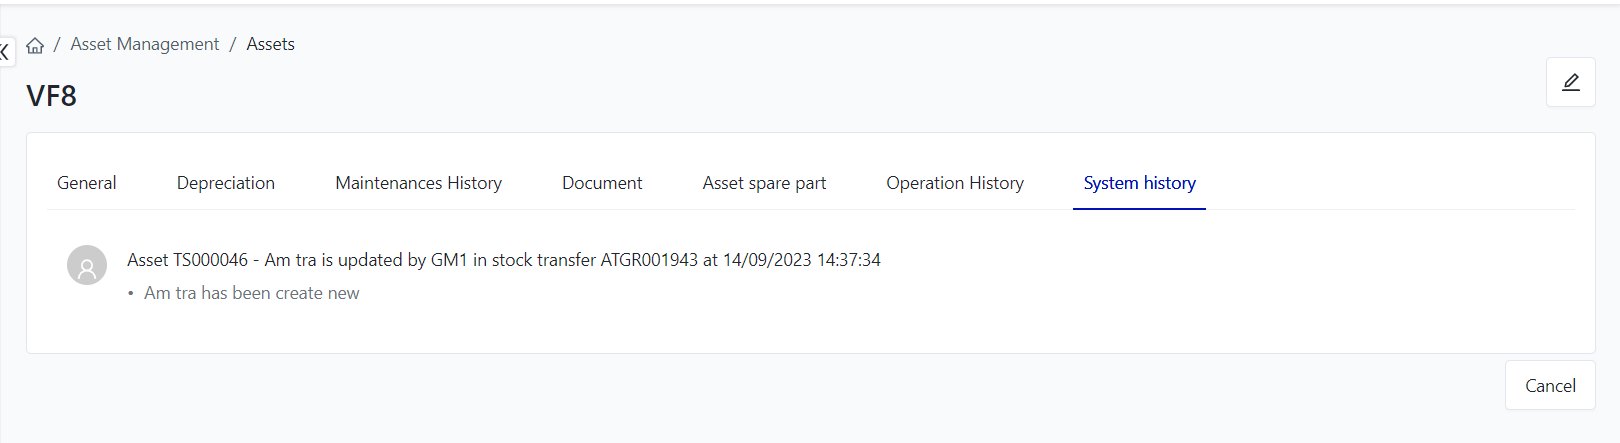
Task: Go to the Assets breadcrumb link
Action: (270, 44)
